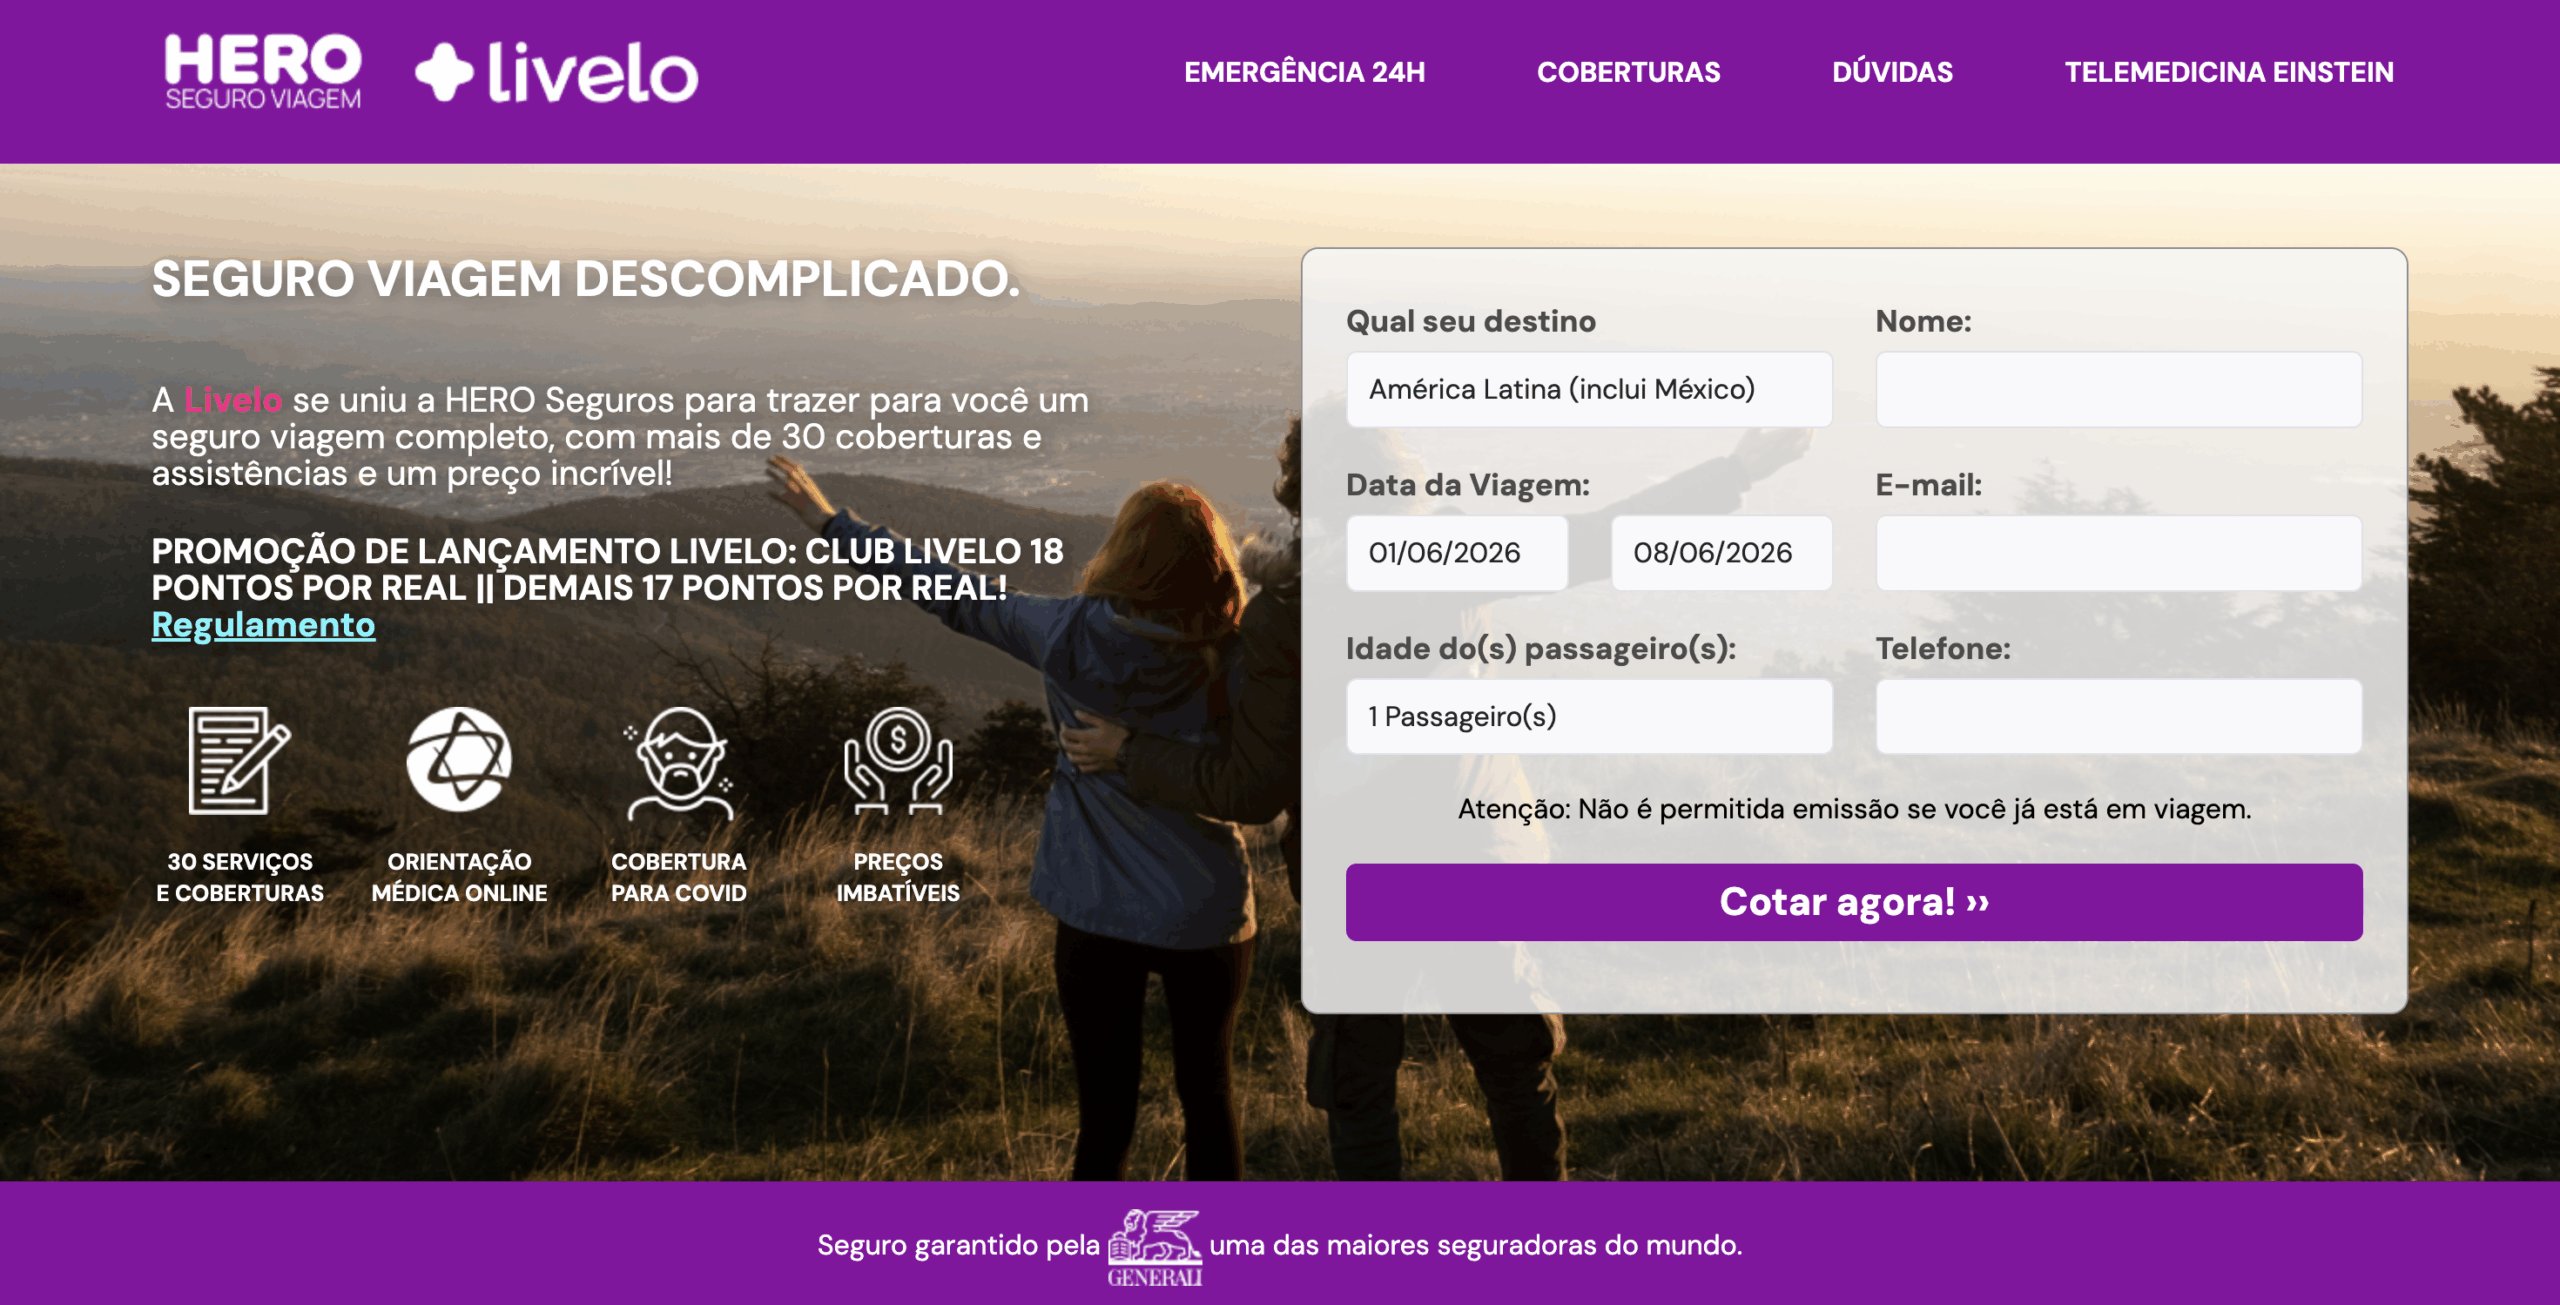Open the return date 08/06/2026 picker
2560x1305 pixels.
click(1721, 553)
